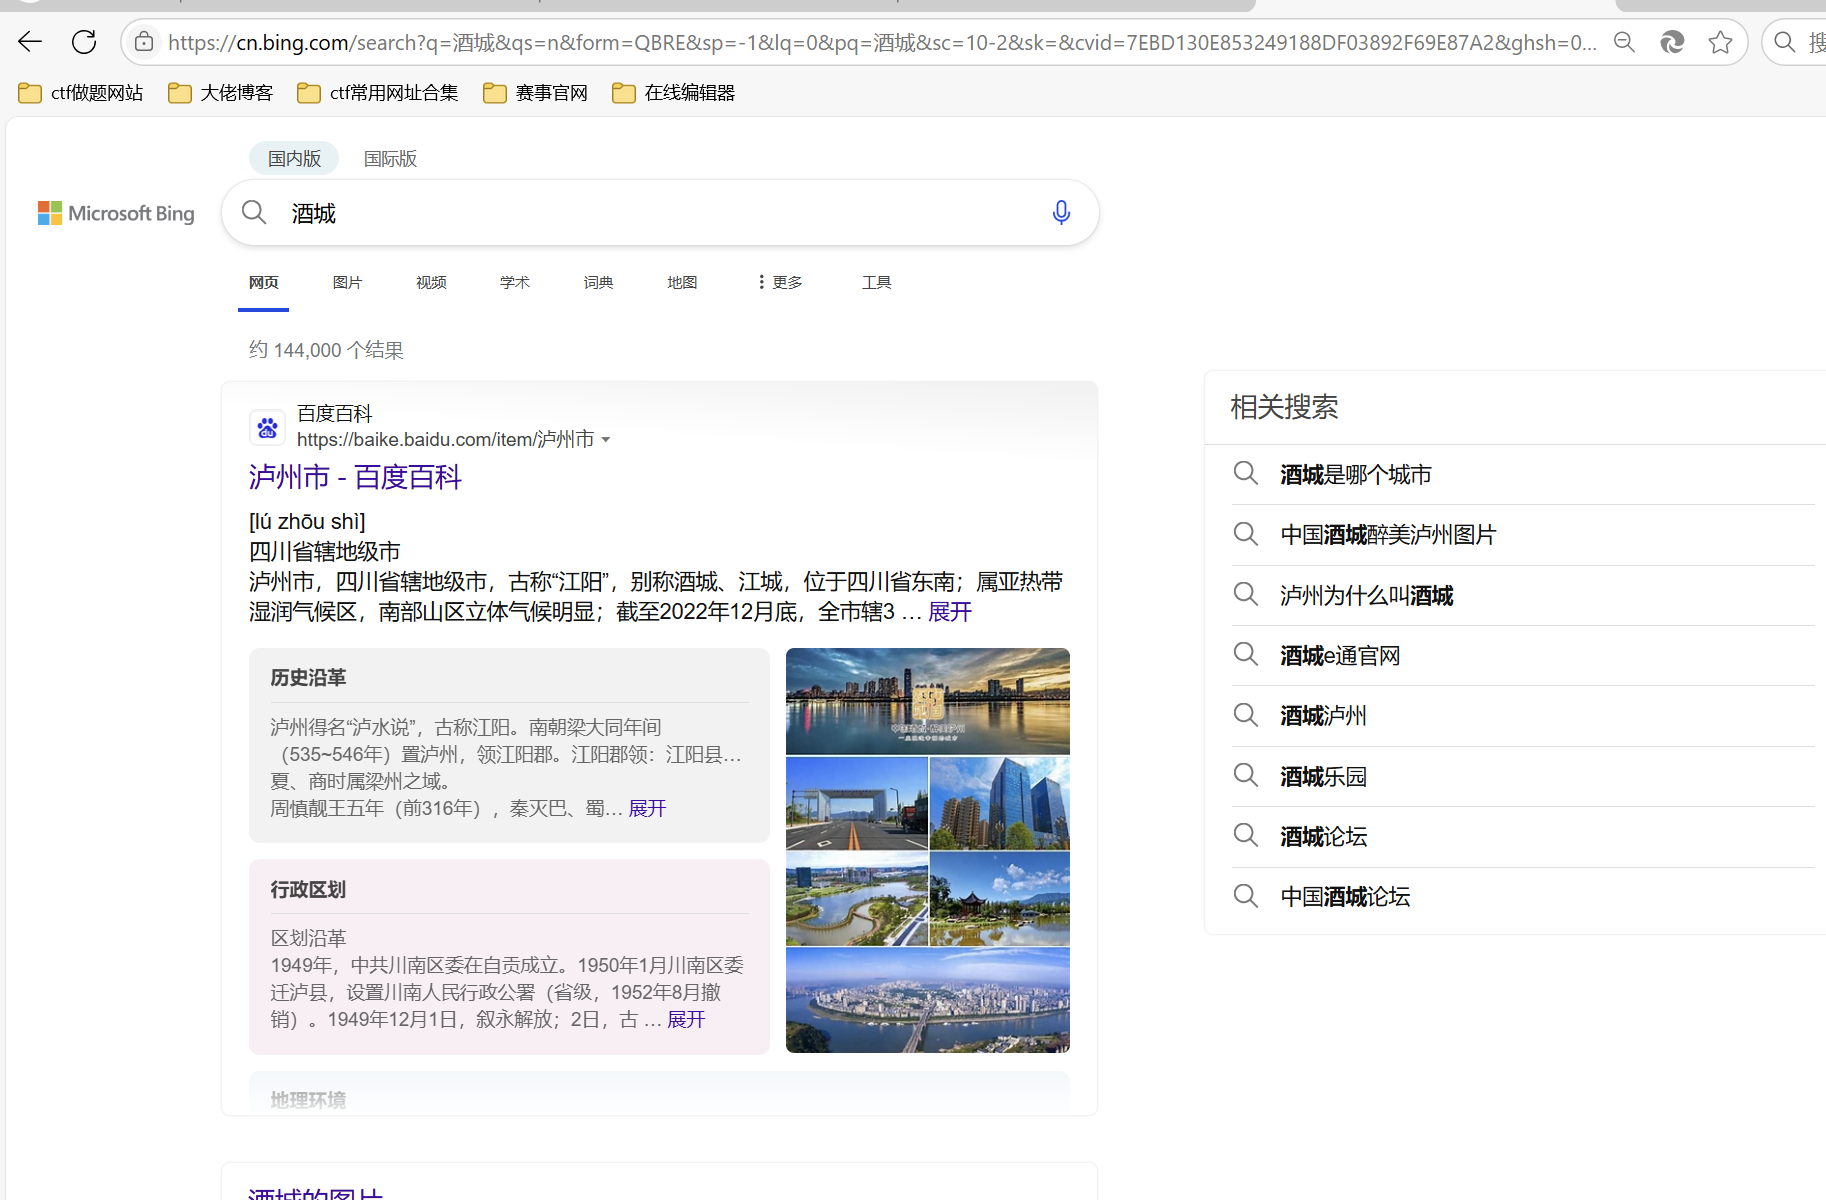Click the Bing search box containing 酒城
Image resolution: width=1826 pixels, height=1200 pixels.
point(660,212)
